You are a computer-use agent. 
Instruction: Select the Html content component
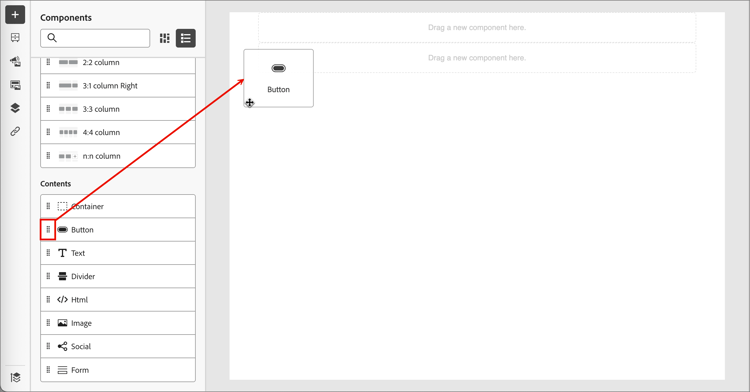point(118,300)
